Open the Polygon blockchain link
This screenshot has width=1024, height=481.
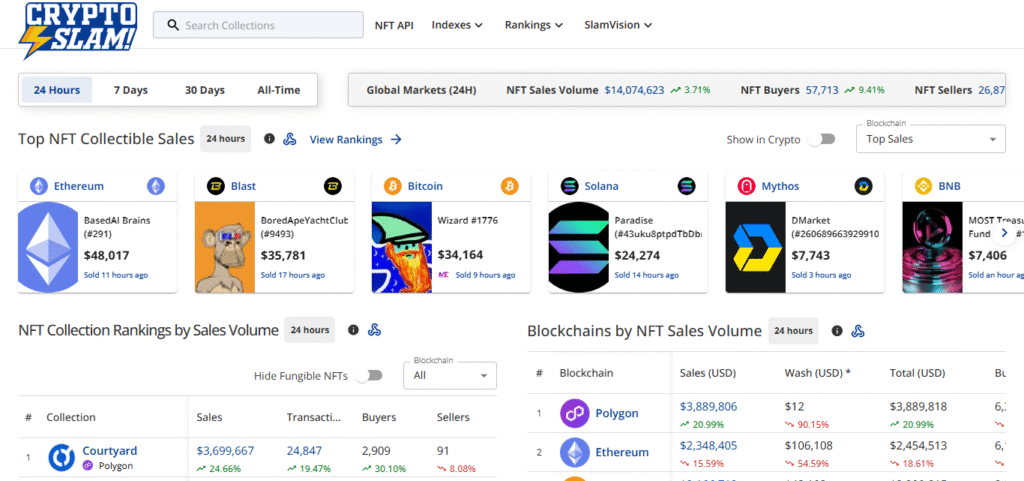click(x=617, y=413)
